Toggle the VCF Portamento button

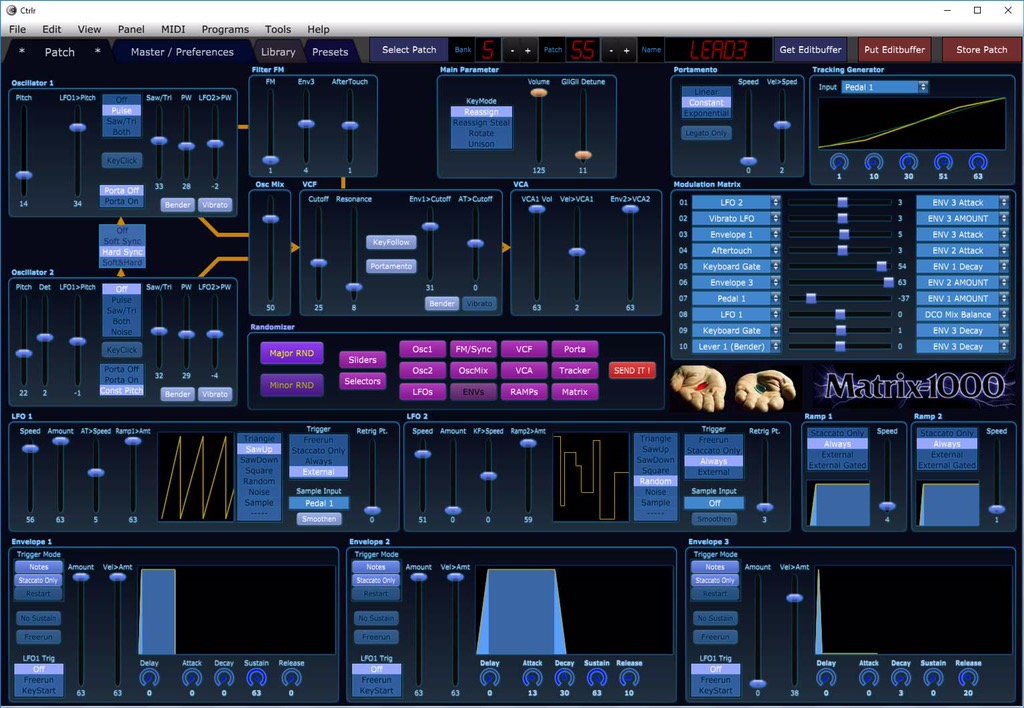coord(391,266)
